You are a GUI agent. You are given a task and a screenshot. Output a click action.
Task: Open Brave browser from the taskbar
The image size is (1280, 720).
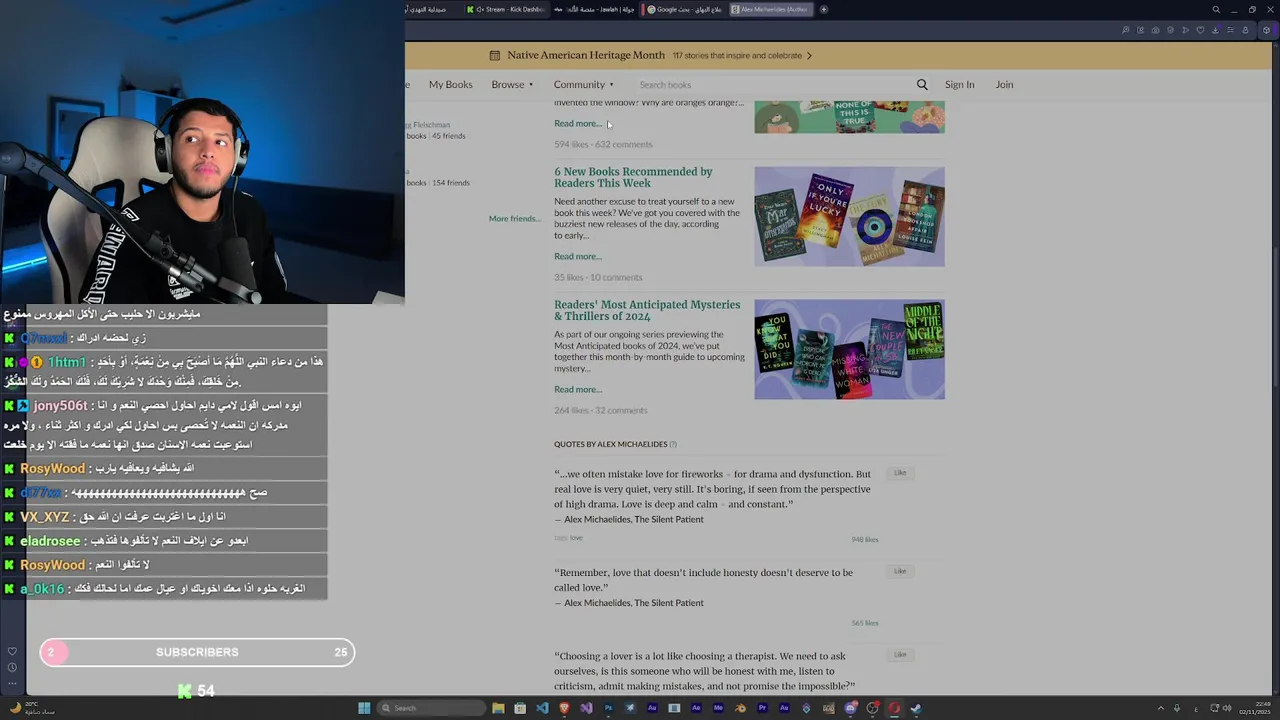pos(564,708)
